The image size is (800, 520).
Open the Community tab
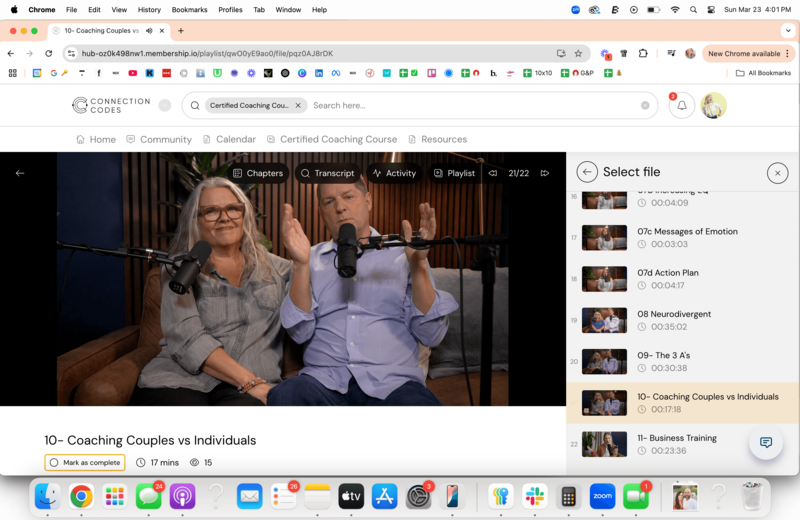tap(159, 139)
